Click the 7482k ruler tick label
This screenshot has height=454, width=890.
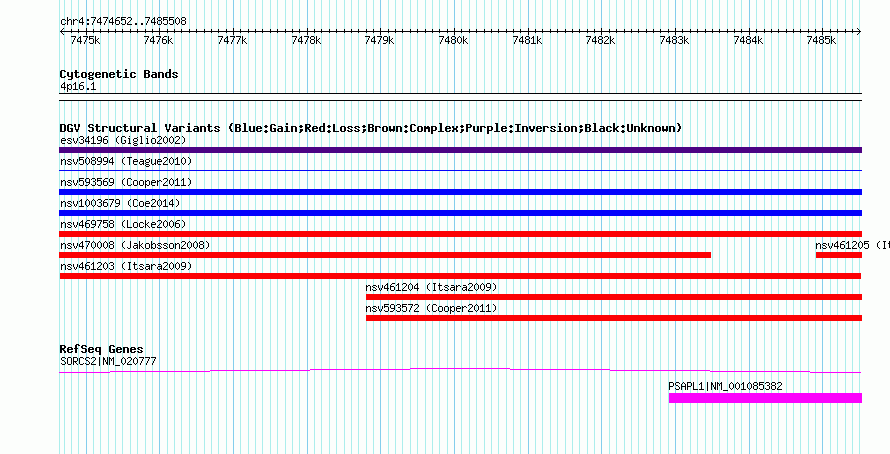click(x=601, y=40)
